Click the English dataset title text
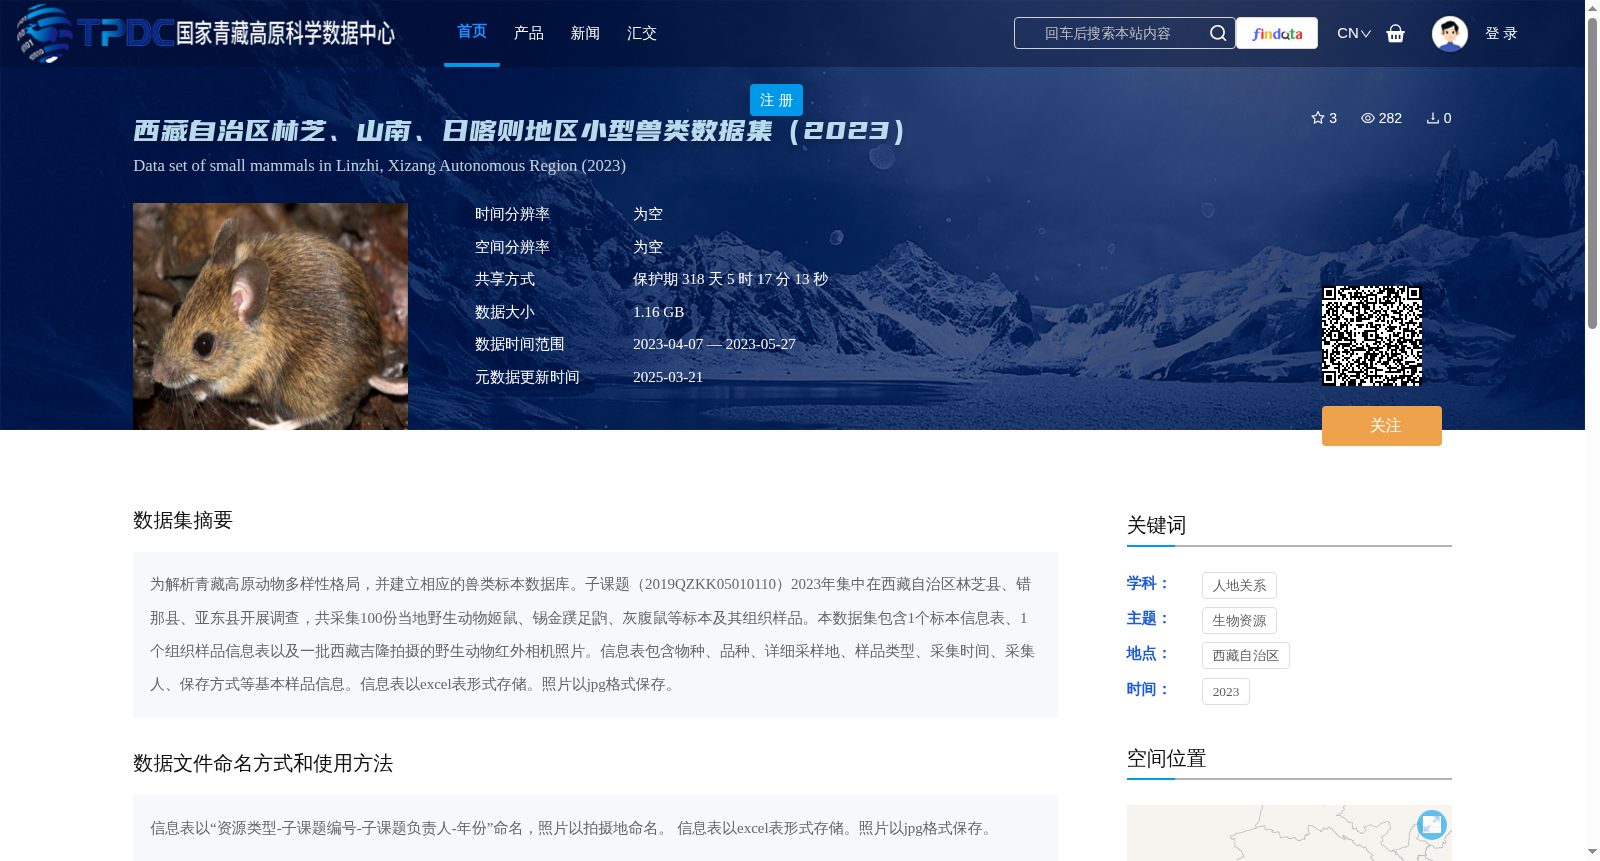Screen dimensions: 1600x861 (x=379, y=166)
